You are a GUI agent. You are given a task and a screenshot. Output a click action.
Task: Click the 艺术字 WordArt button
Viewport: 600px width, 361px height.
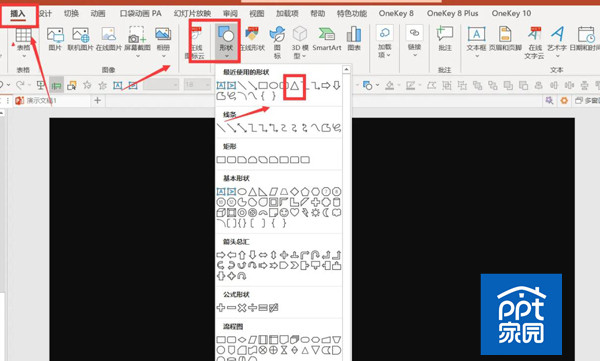[557, 39]
